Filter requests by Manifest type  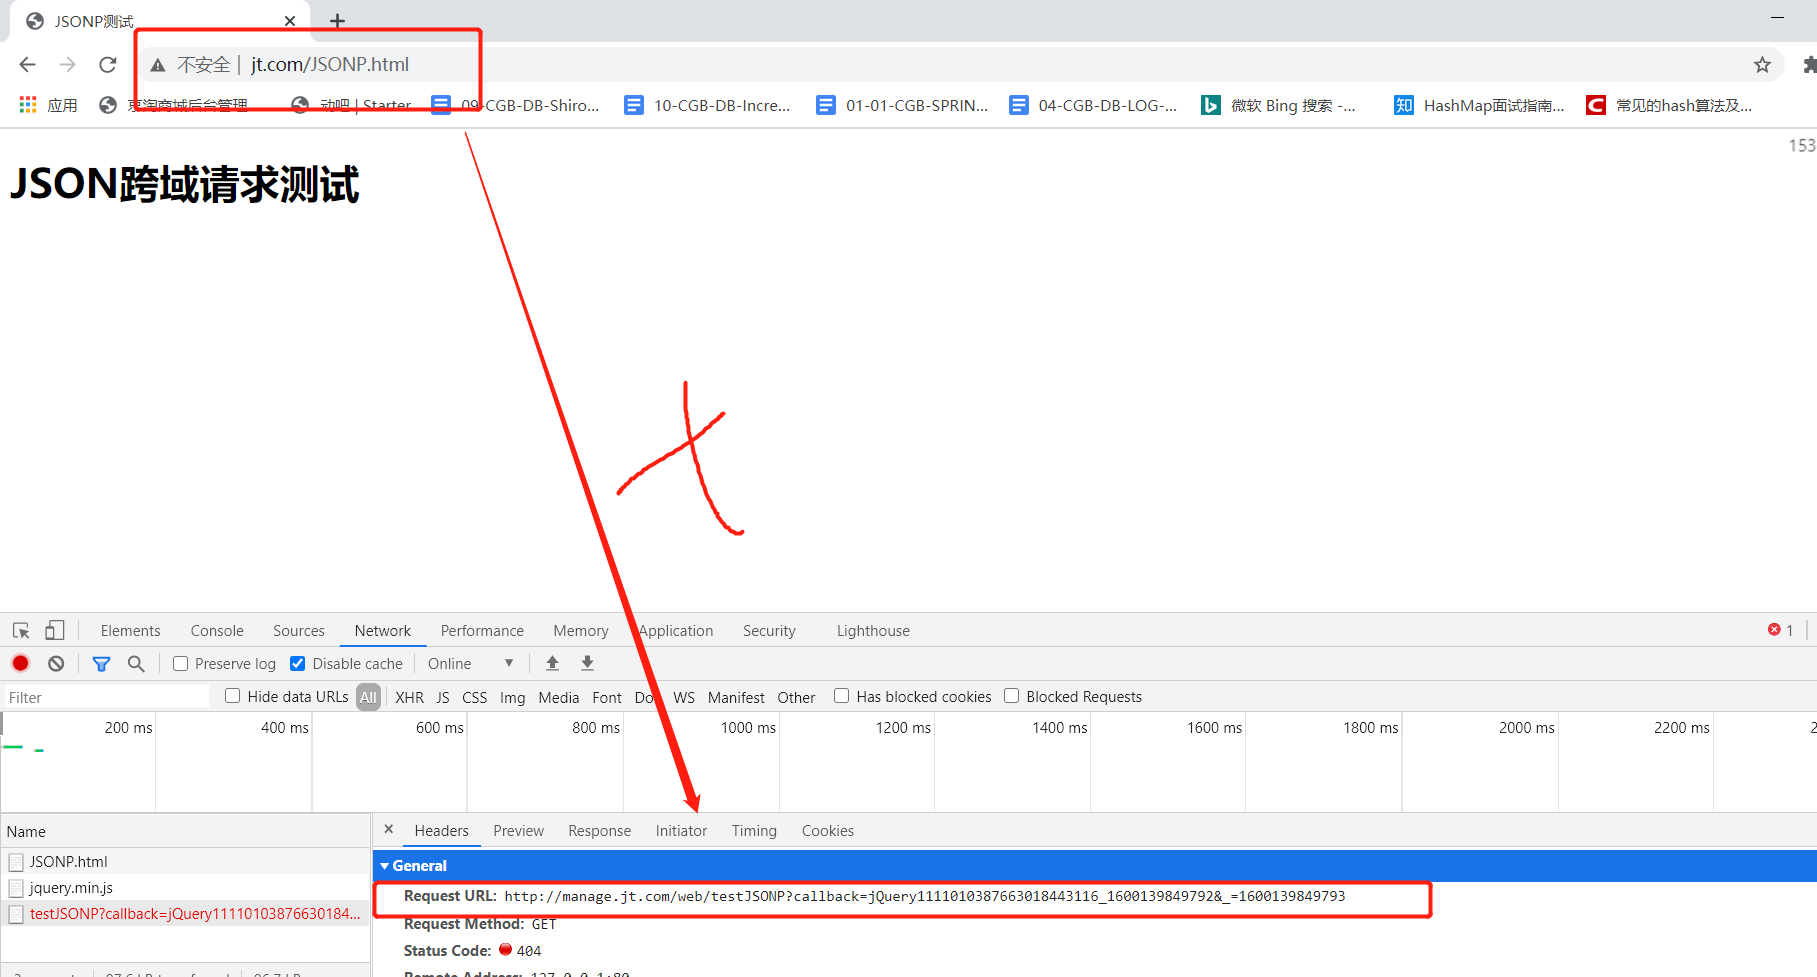pos(736,697)
